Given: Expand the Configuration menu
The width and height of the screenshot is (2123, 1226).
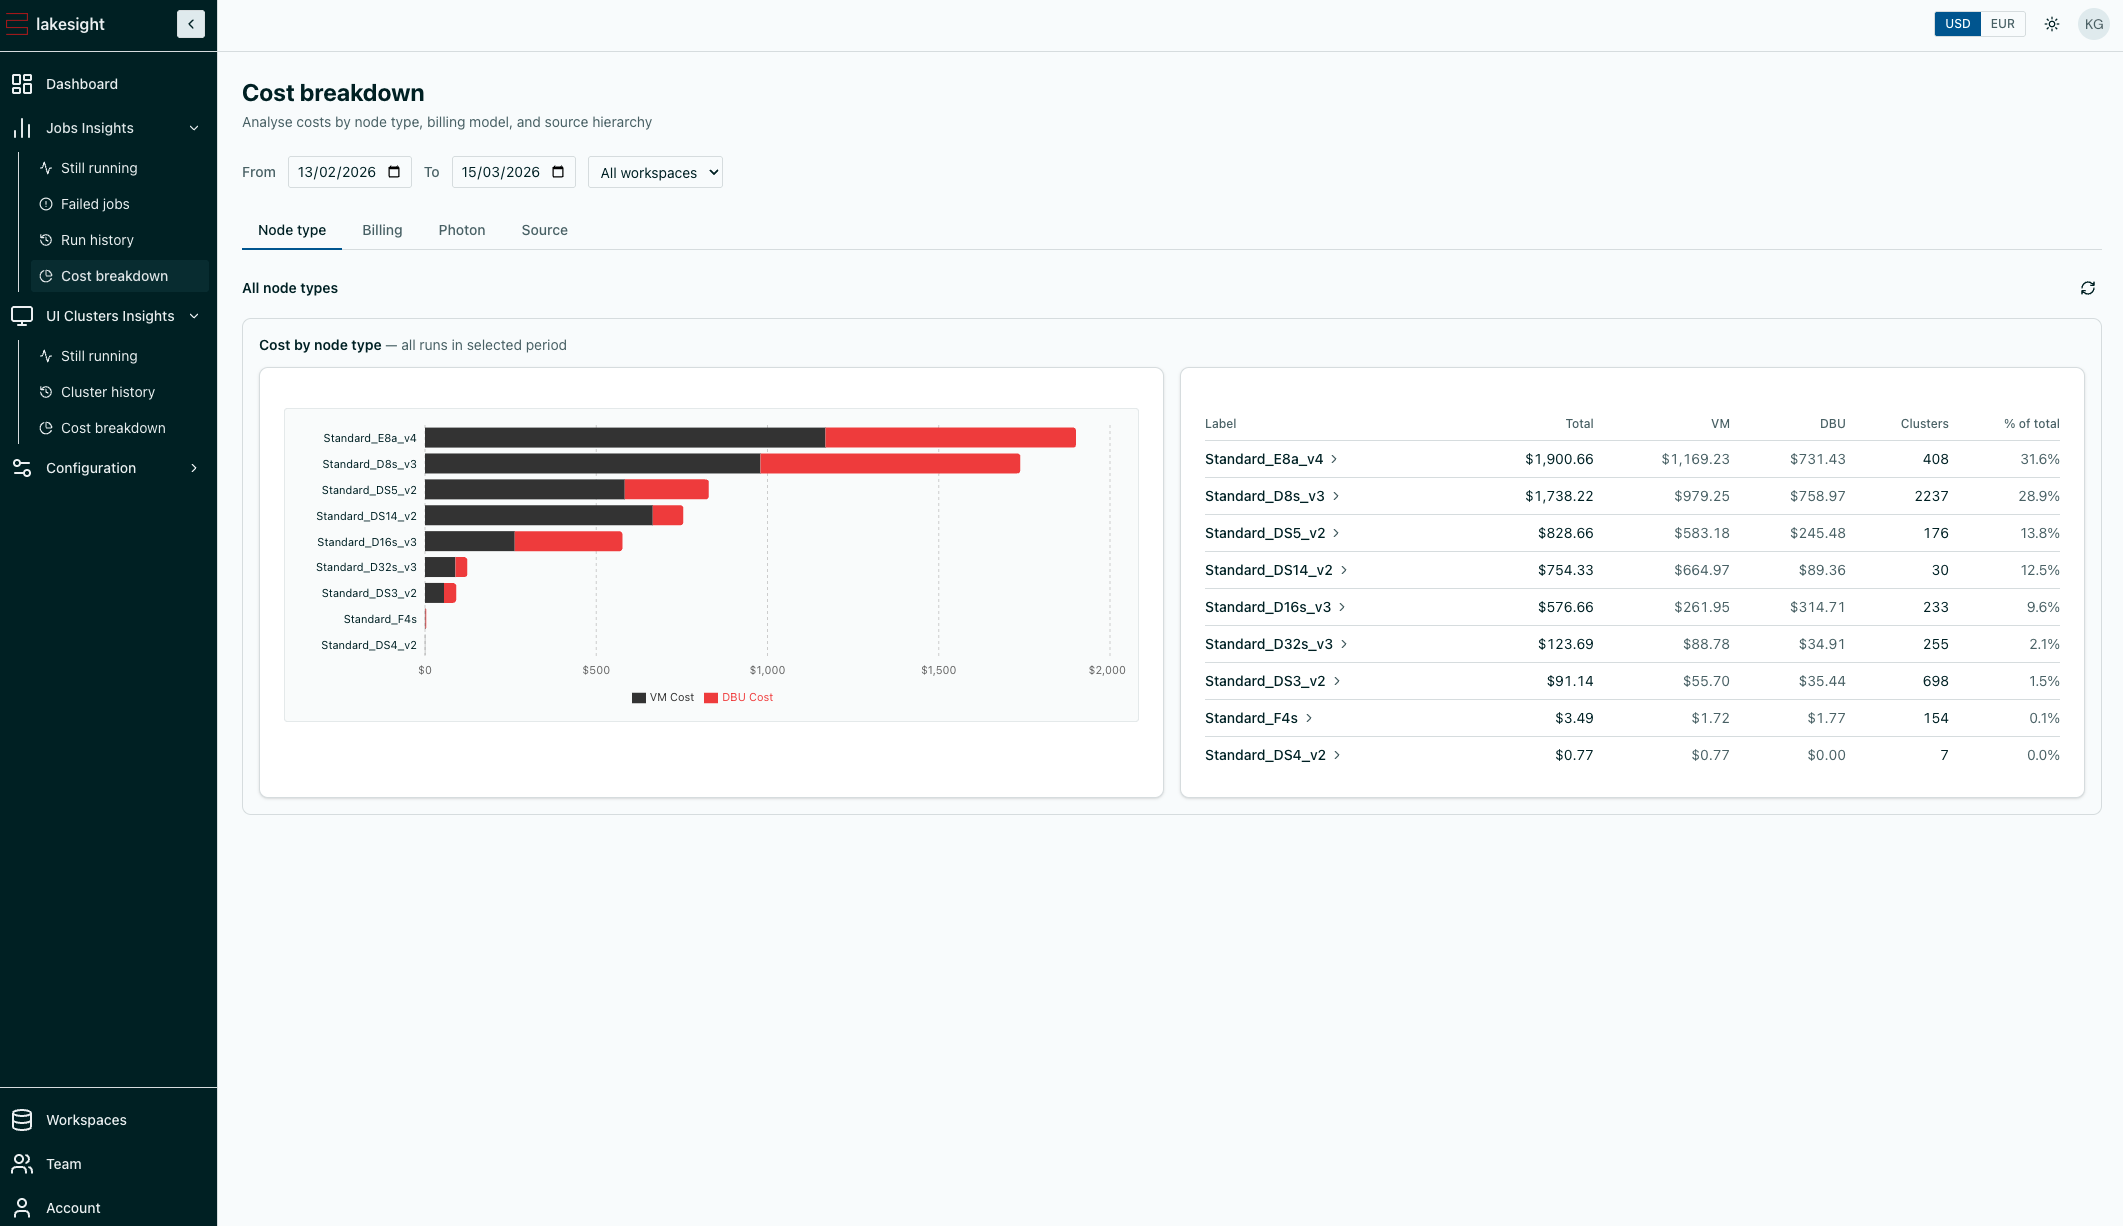Looking at the screenshot, I should (194, 468).
